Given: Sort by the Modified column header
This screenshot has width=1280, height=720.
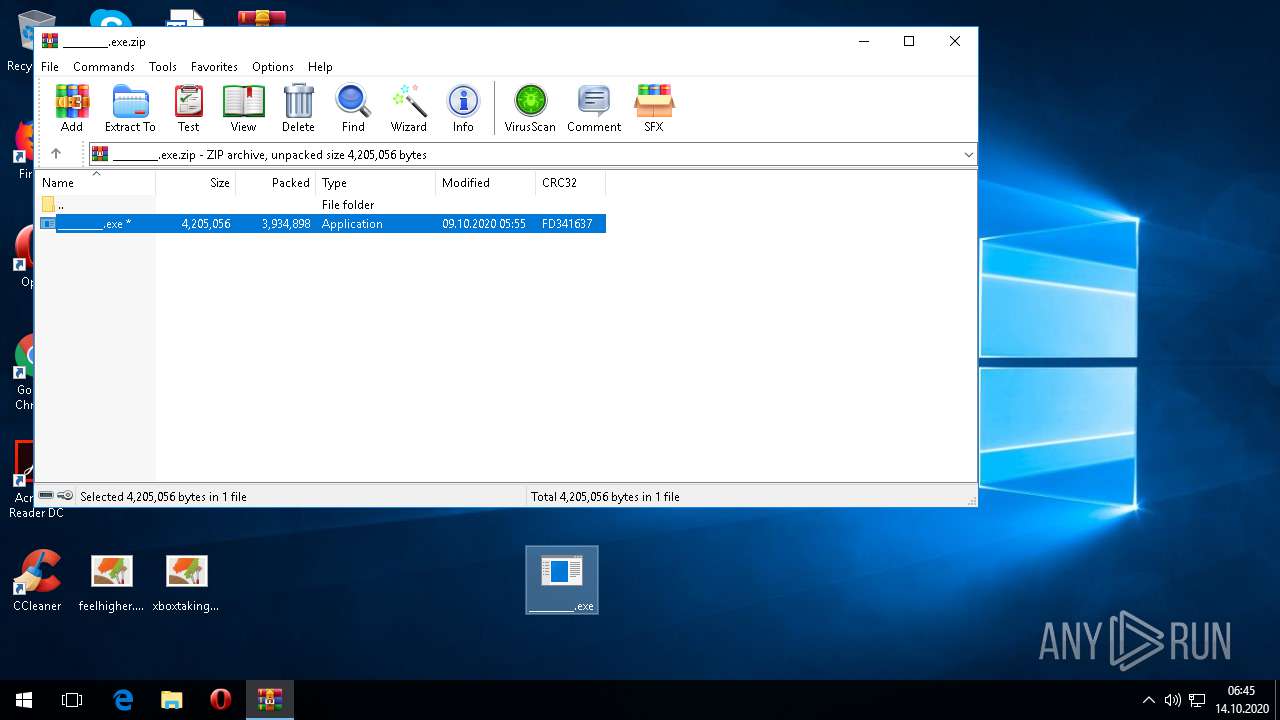Looking at the screenshot, I should pyautogui.click(x=486, y=183).
